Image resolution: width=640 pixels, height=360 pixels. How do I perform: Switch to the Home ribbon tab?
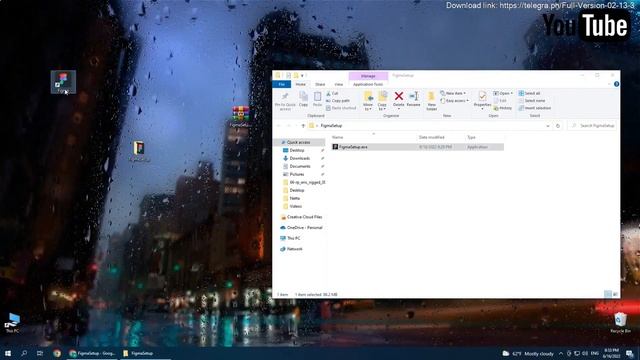pyautogui.click(x=301, y=84)
